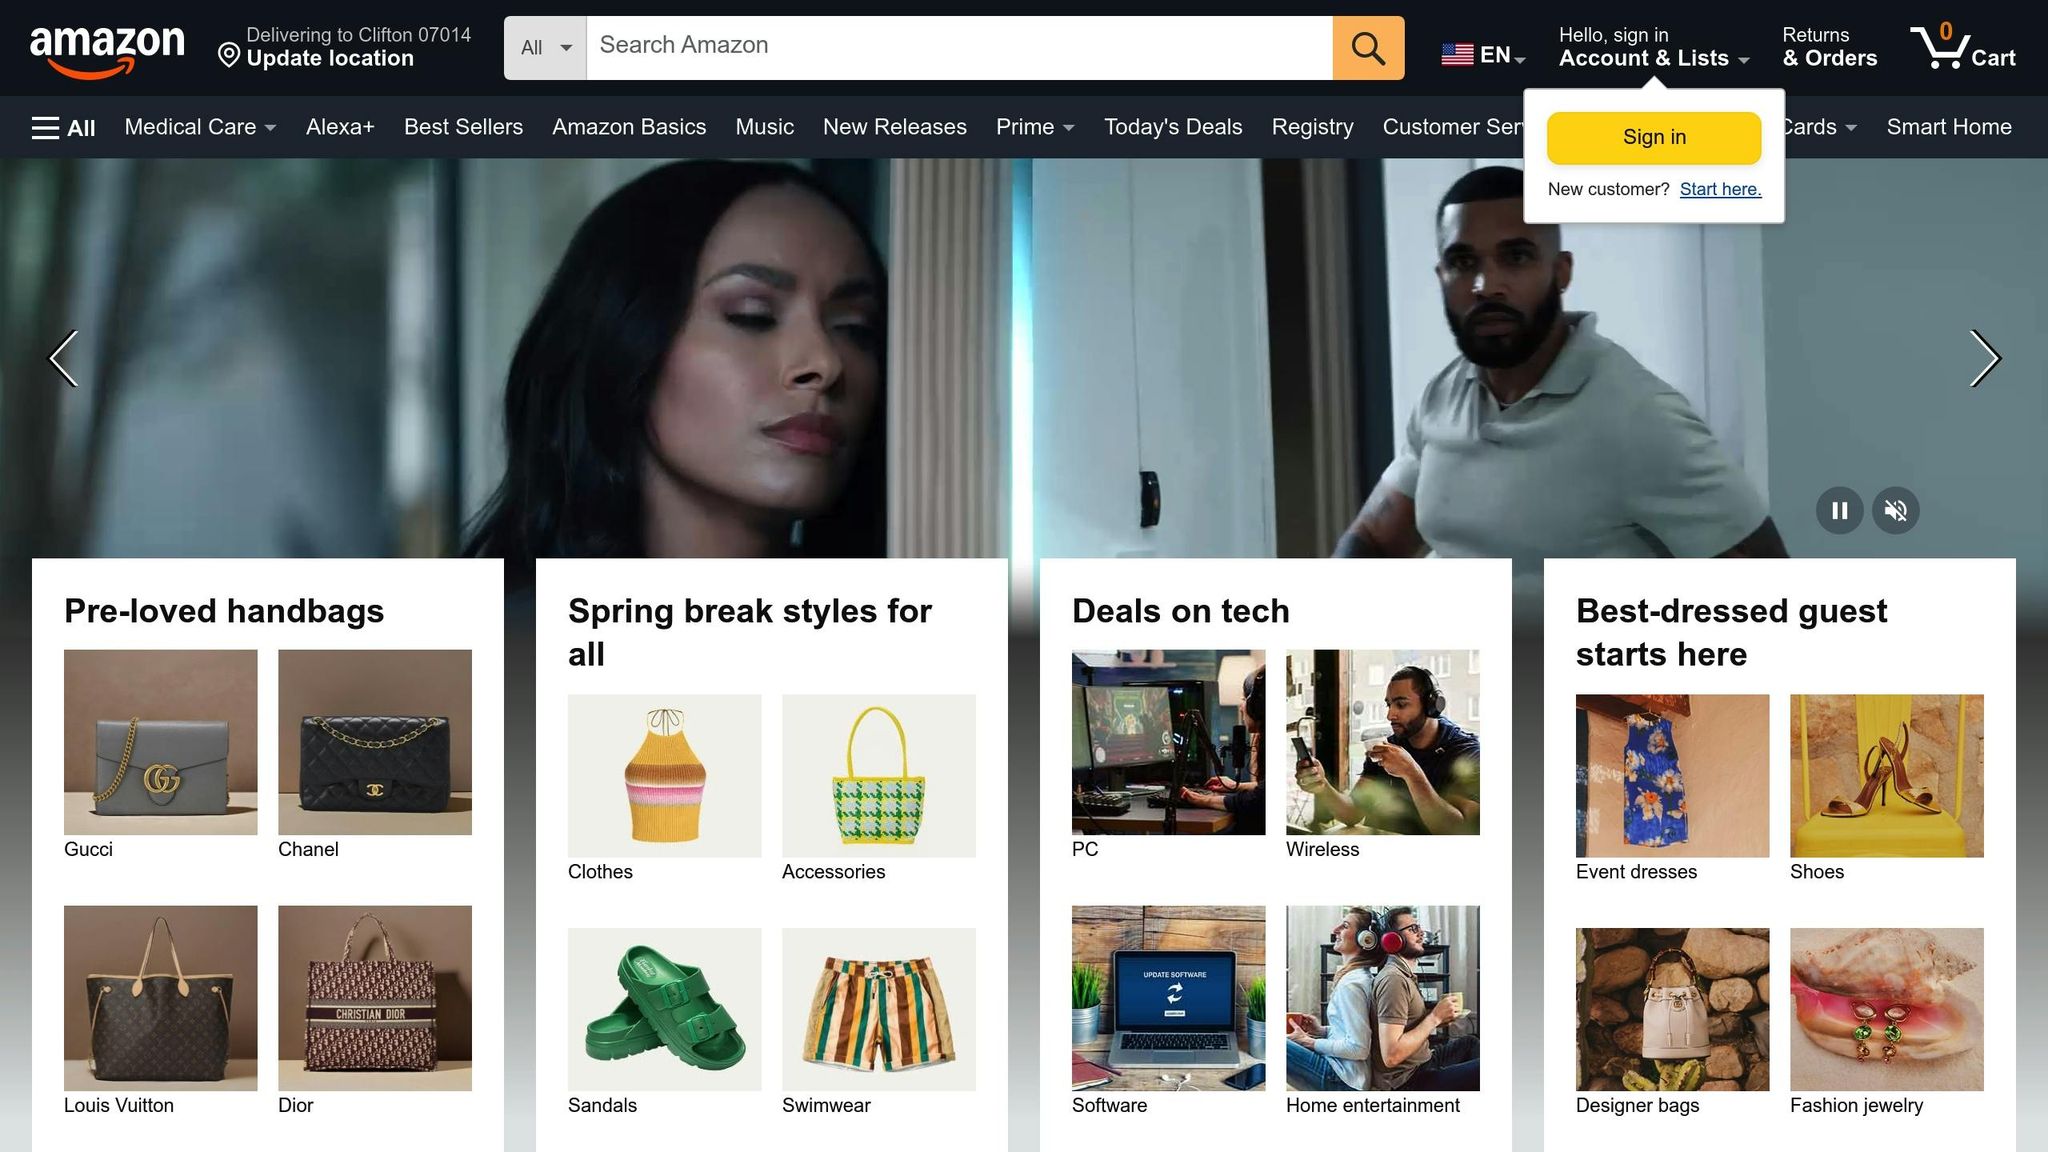
Task: Click the Amazon logo
Action: tap(107, 51)
